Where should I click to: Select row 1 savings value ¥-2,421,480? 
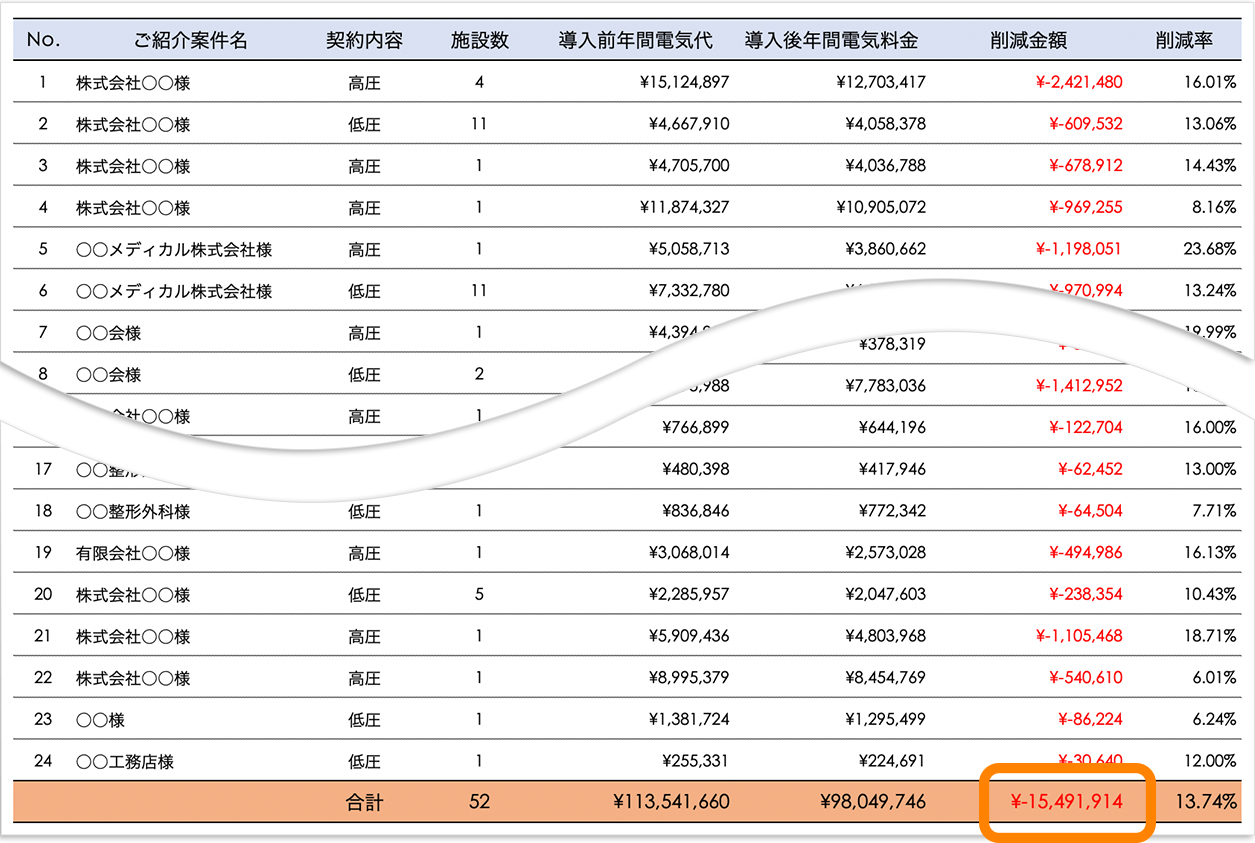(x=1080, y=82)
